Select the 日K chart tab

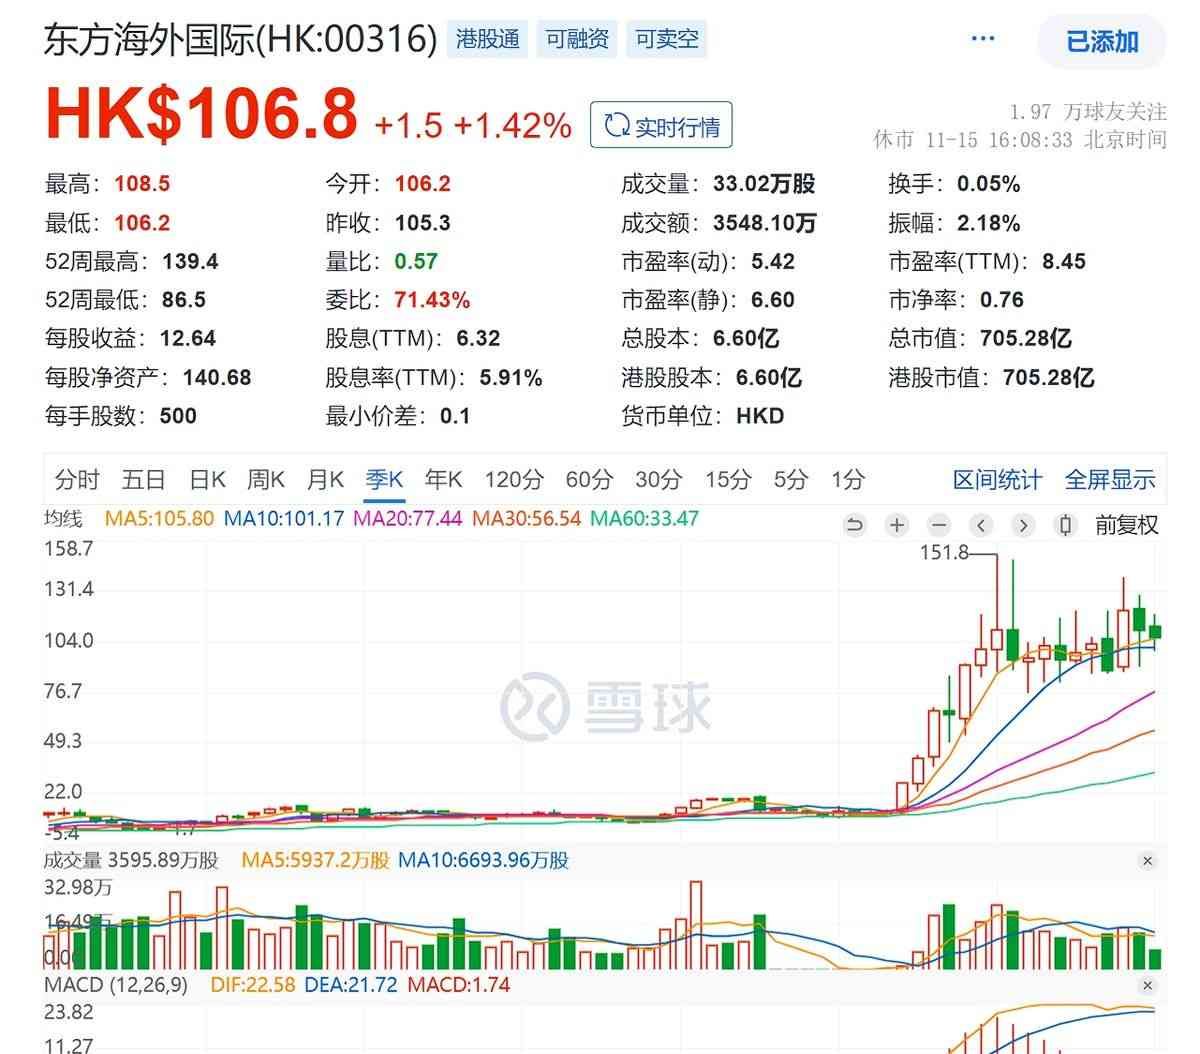pos(208,480)
